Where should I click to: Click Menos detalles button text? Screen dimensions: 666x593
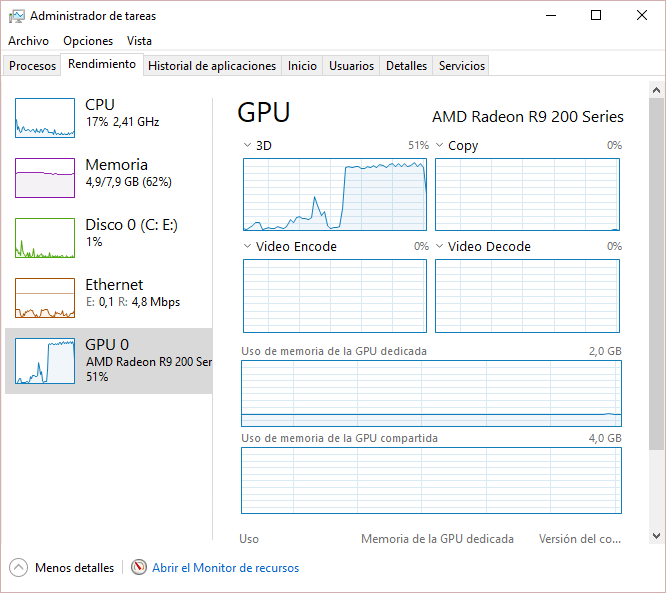[74, 568]
